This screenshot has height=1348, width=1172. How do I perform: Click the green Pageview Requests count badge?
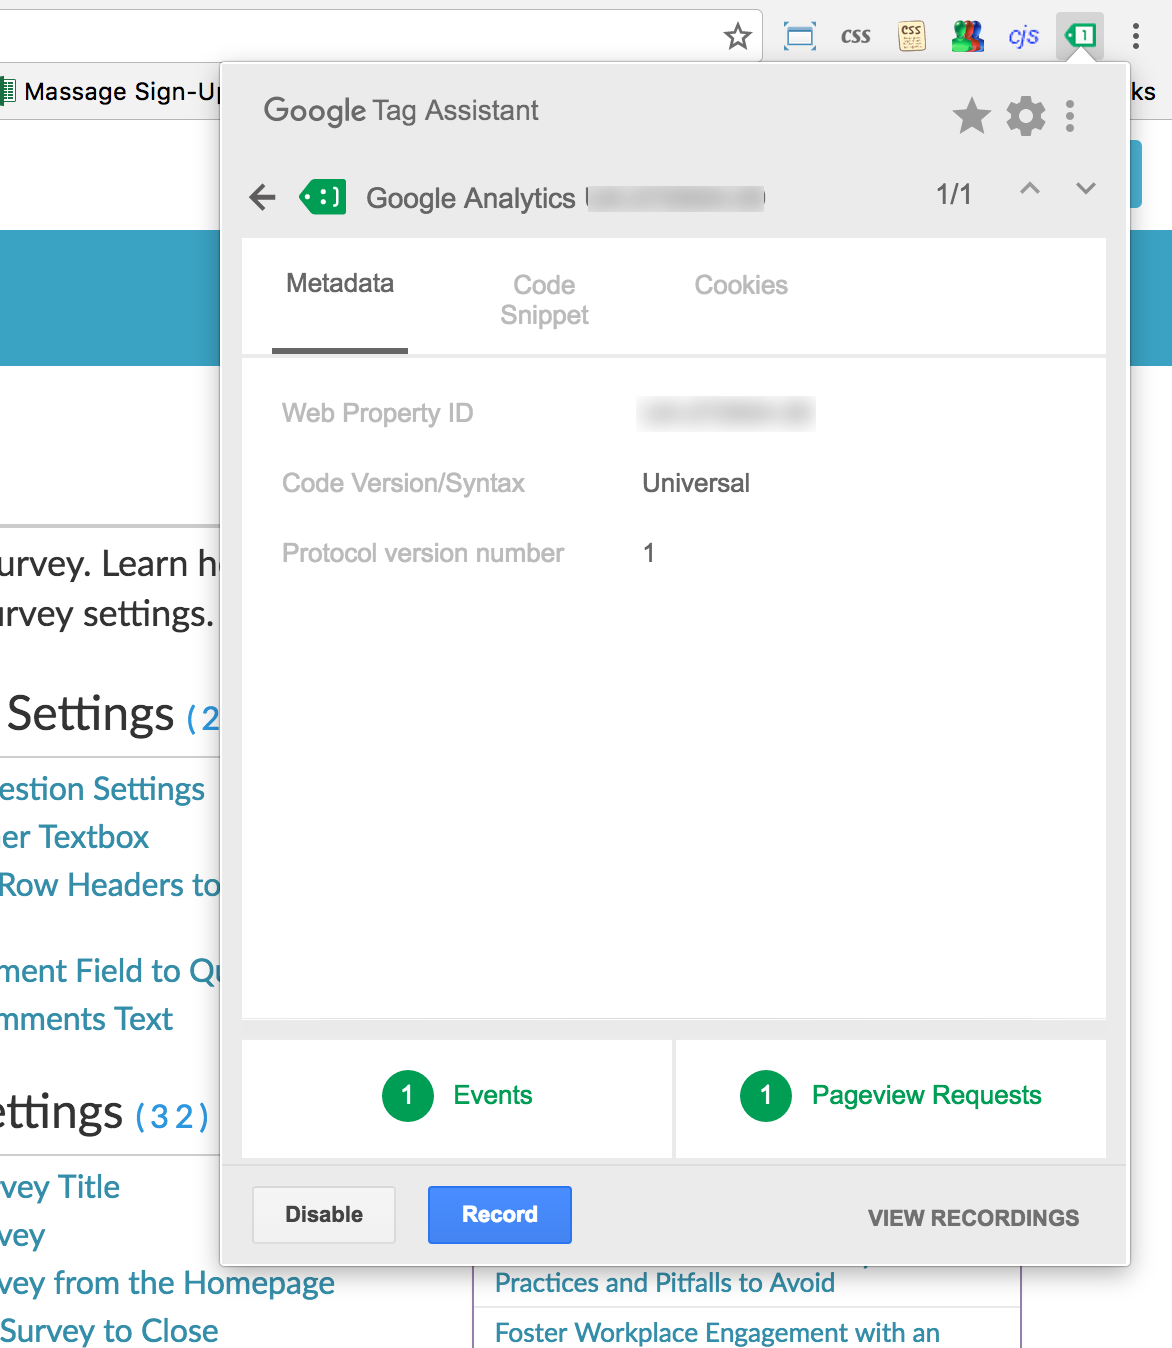pyautogui.click(x=766, y=1096)
